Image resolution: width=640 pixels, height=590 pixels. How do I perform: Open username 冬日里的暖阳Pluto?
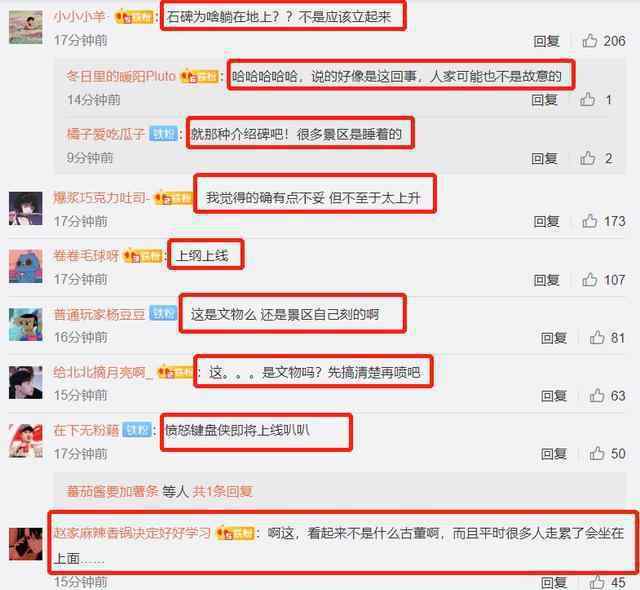click(x=121, y=76)
